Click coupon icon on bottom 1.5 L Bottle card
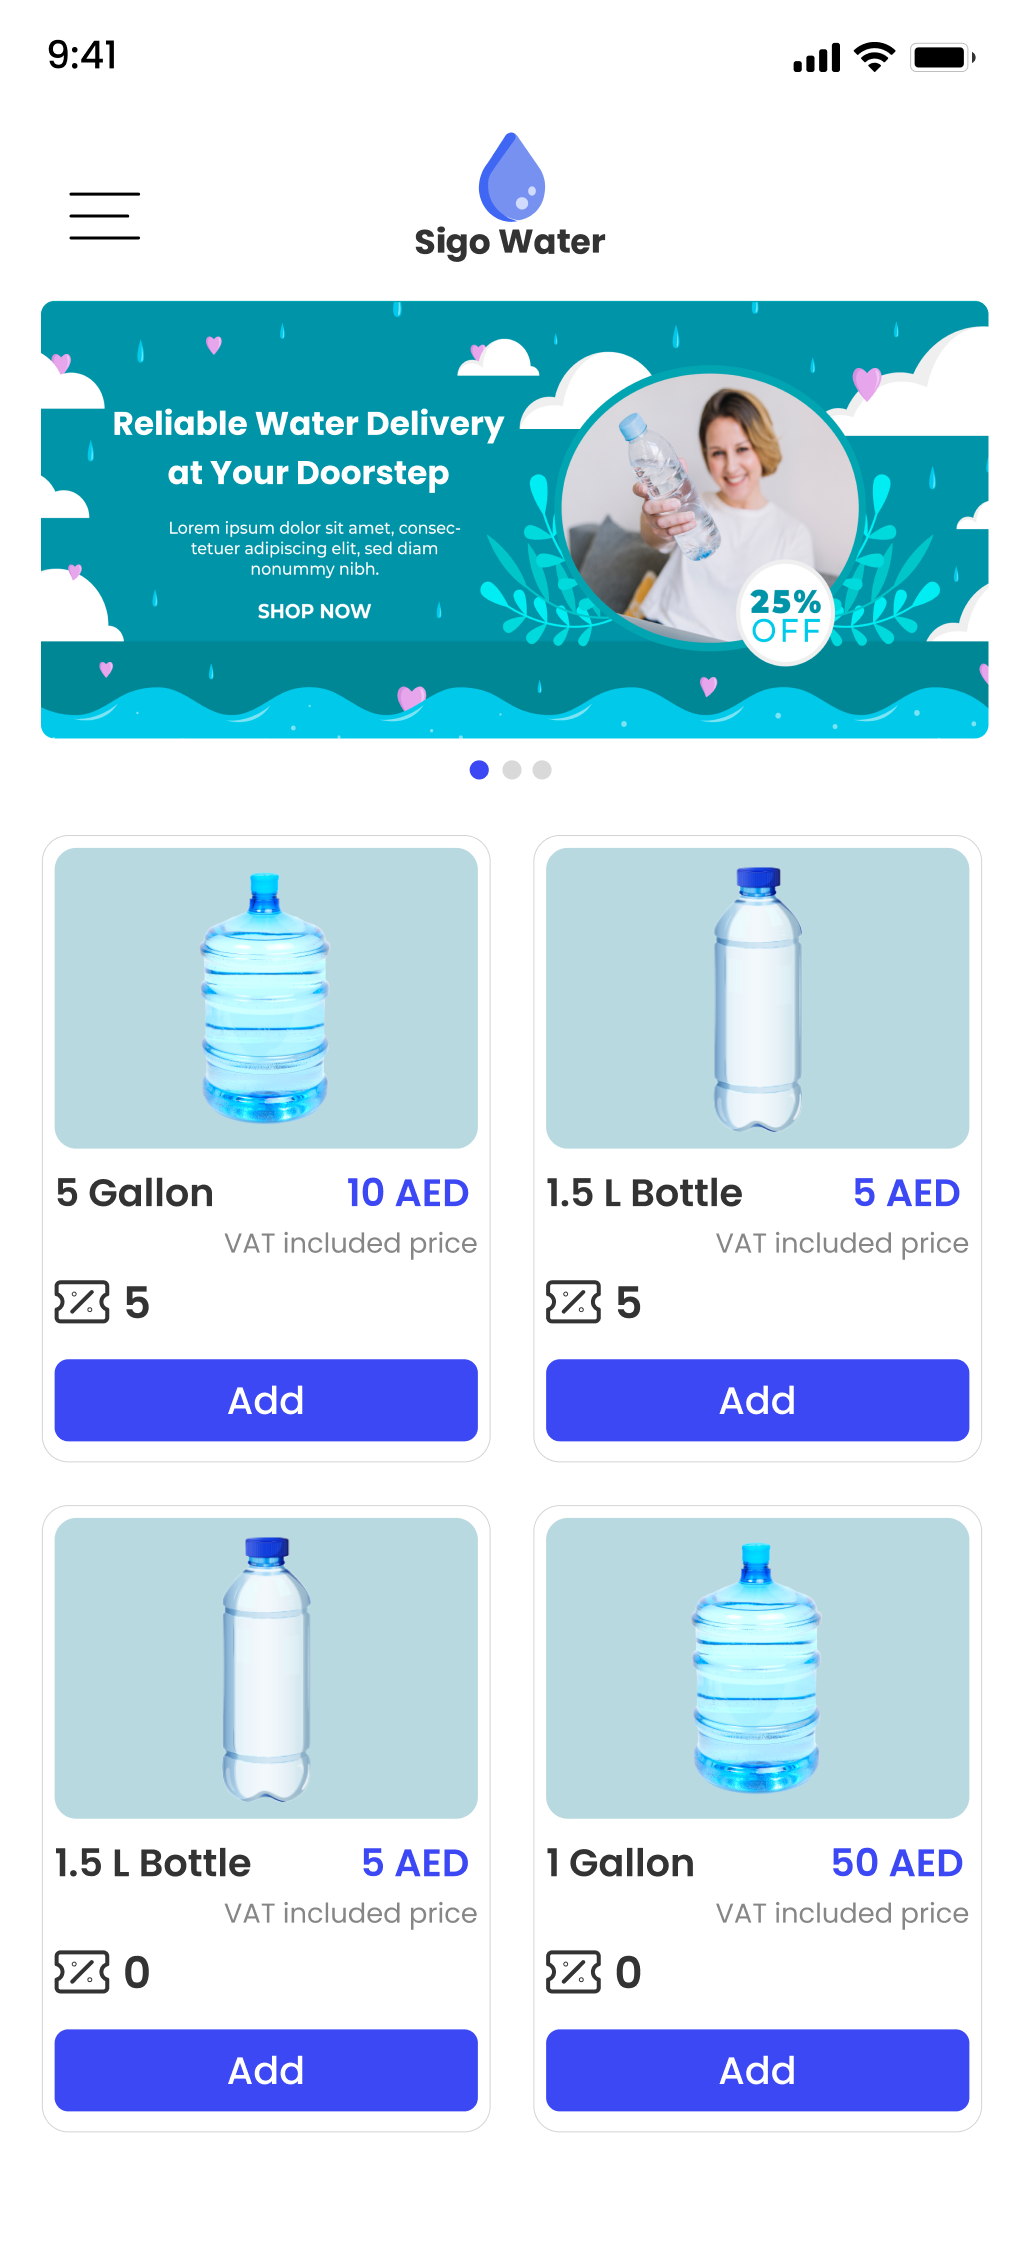 coord(82,1972)
